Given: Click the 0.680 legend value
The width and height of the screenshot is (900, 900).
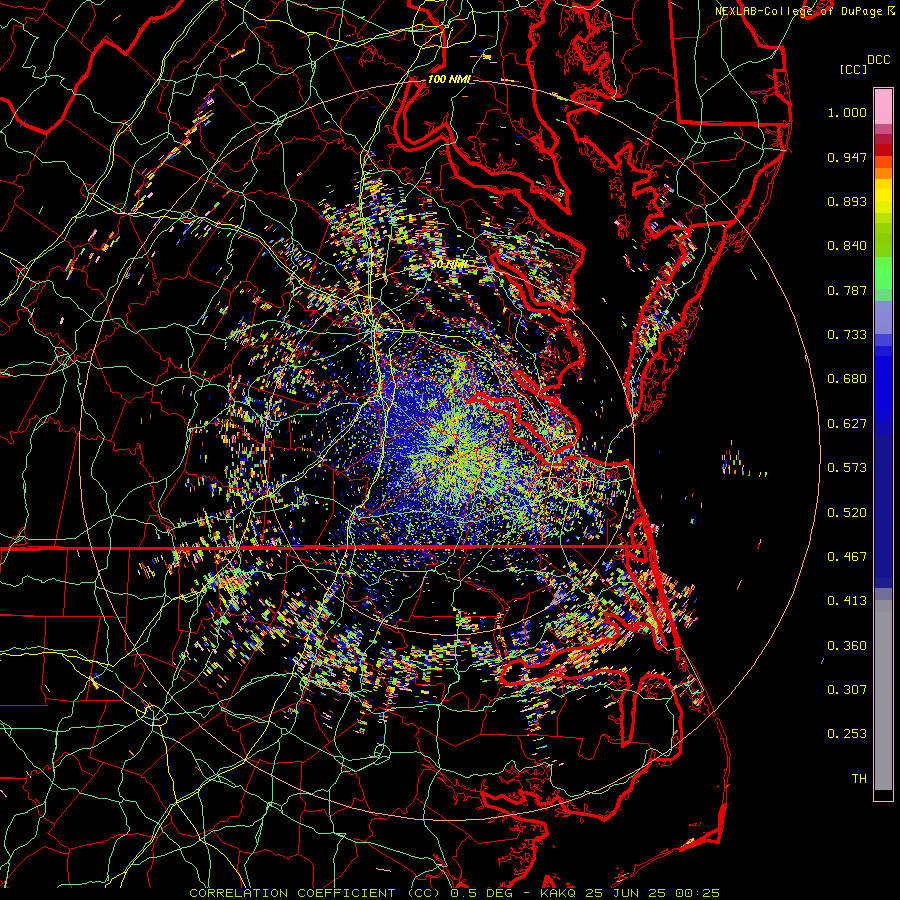Looking at the screenshot, I should tap(847, 379).
